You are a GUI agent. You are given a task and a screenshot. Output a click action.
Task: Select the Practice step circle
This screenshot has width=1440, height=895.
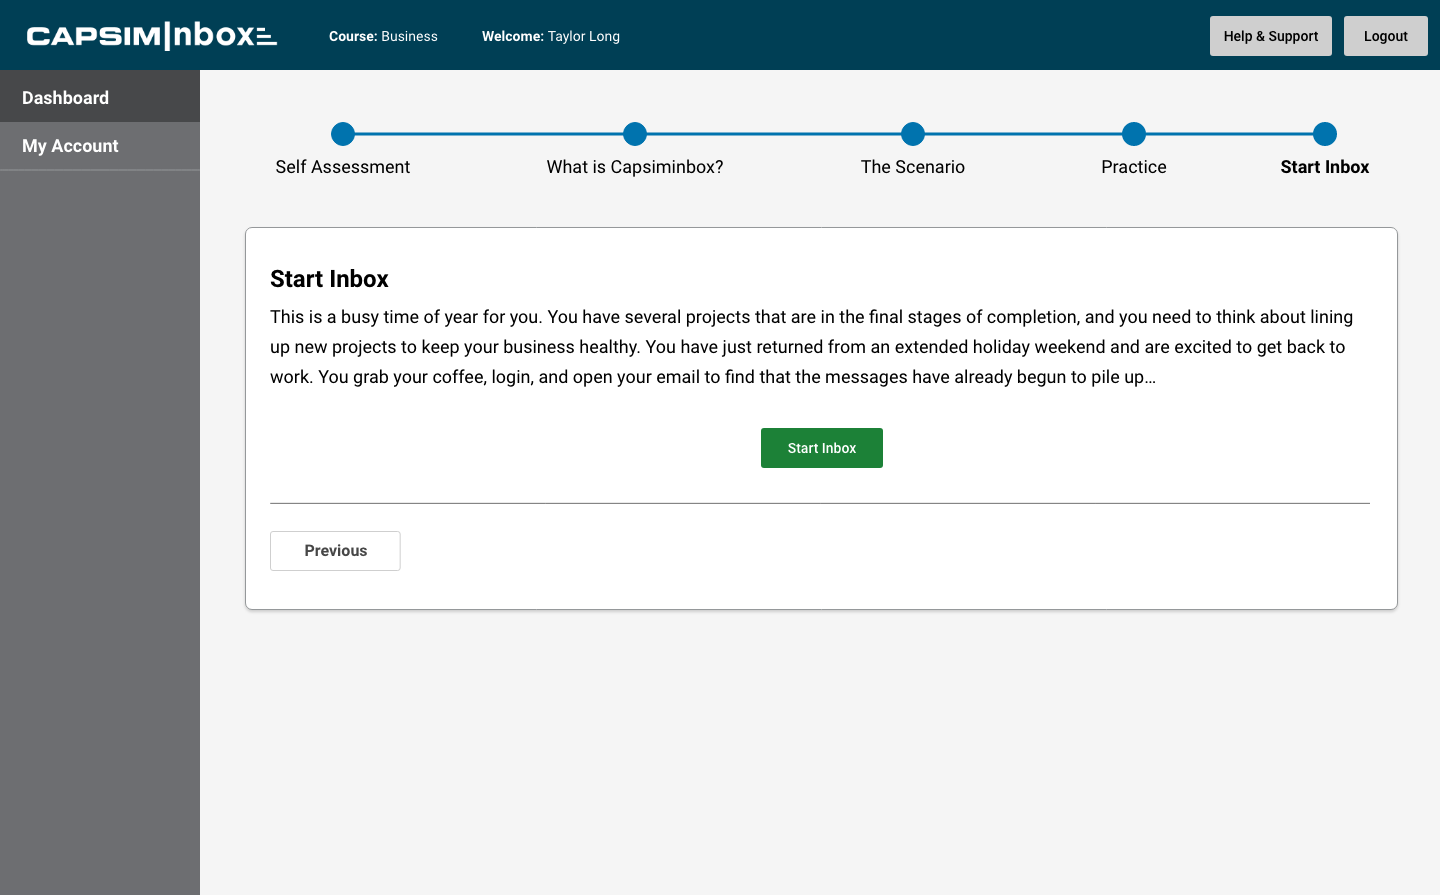(1134, 134)
